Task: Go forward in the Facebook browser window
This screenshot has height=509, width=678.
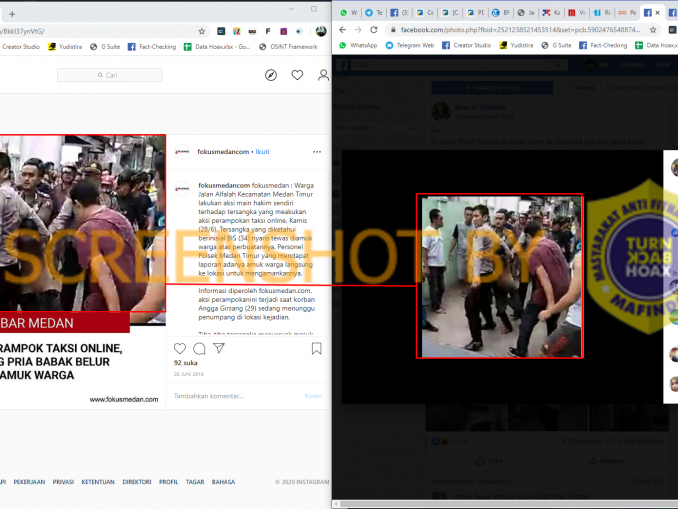Action: [x=358, y=30]
